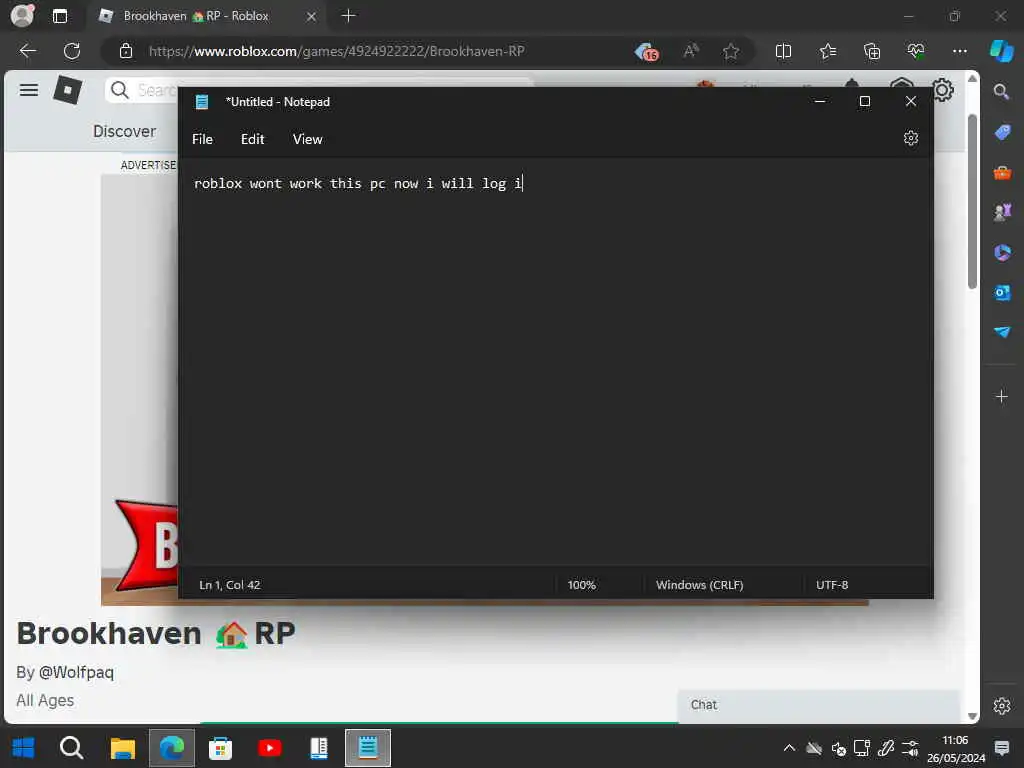Open Edge split screen icon

click(783, 51)
